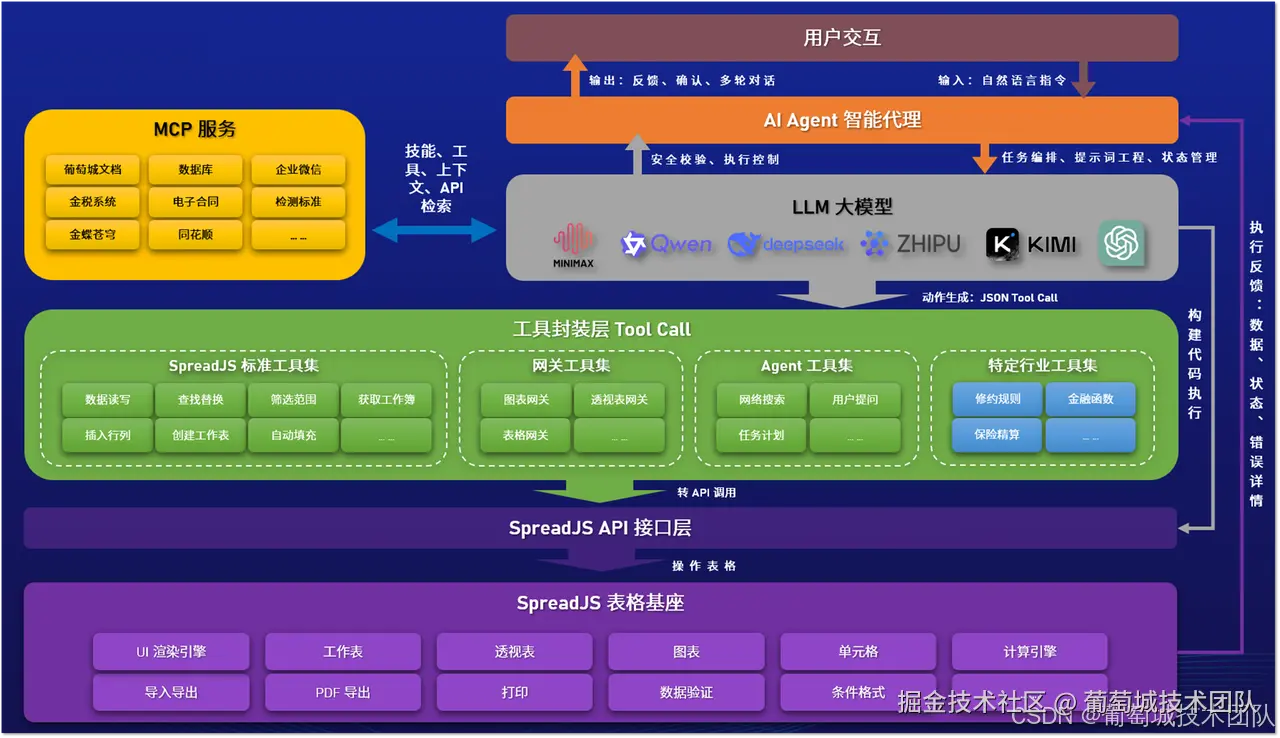
Task: Click the 动作生成：JSON Tool Call label
Action: [989, 297]
